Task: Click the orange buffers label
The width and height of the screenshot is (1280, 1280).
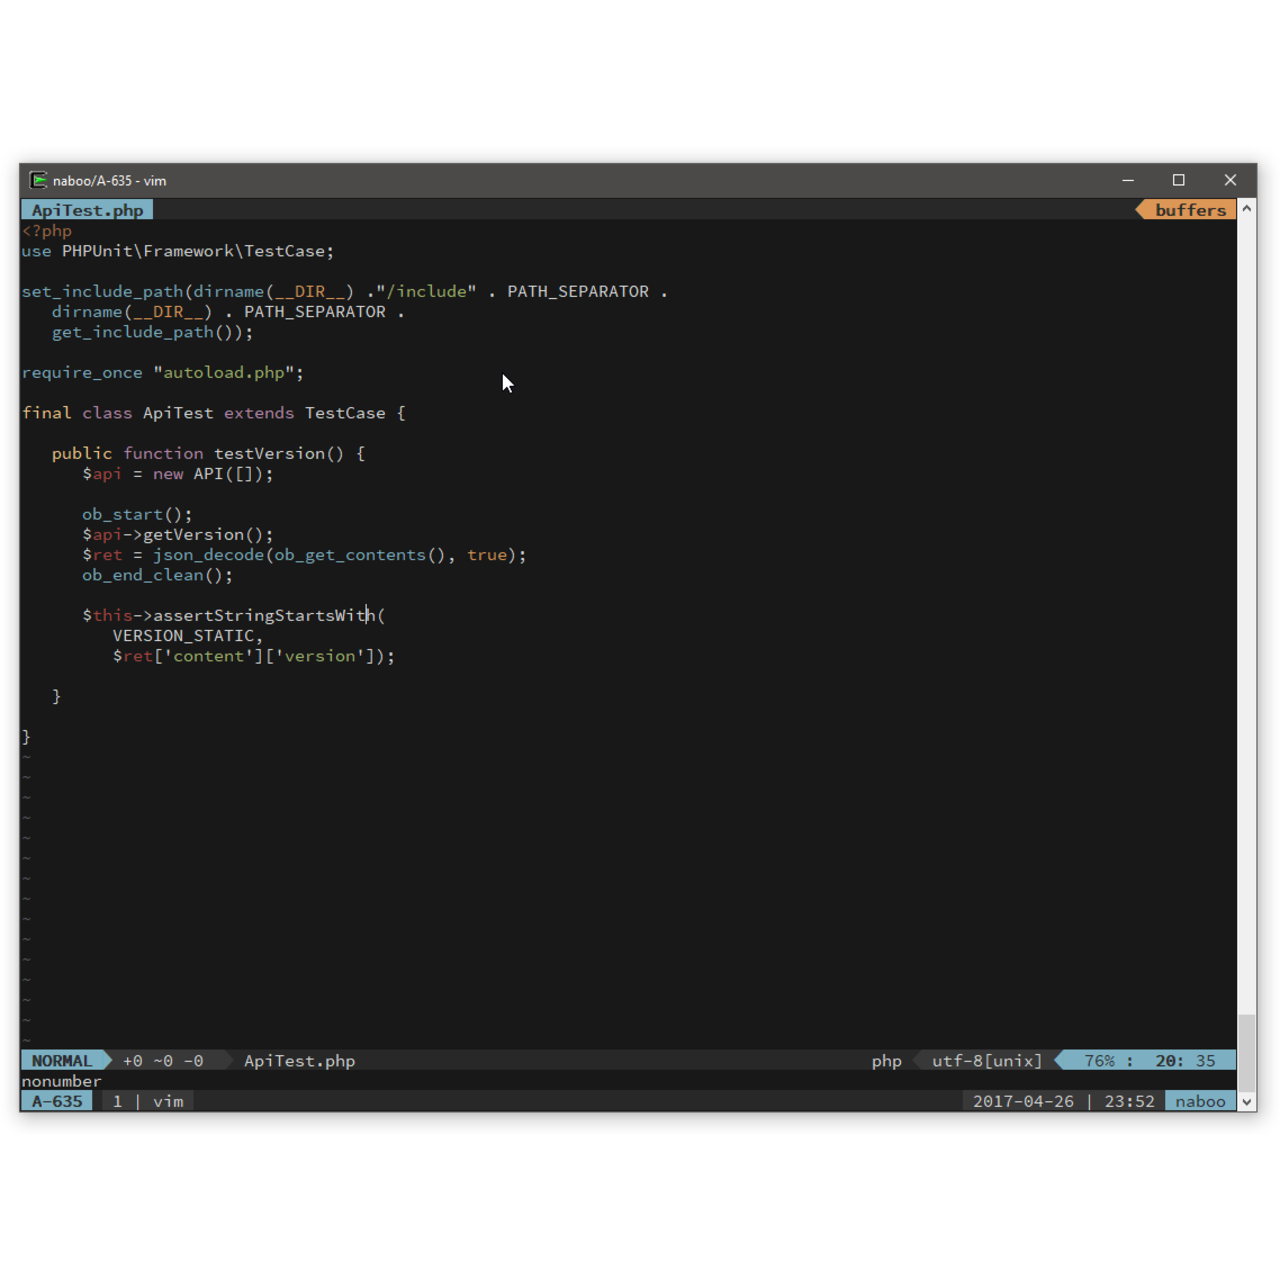Action: coord(1189,210)
